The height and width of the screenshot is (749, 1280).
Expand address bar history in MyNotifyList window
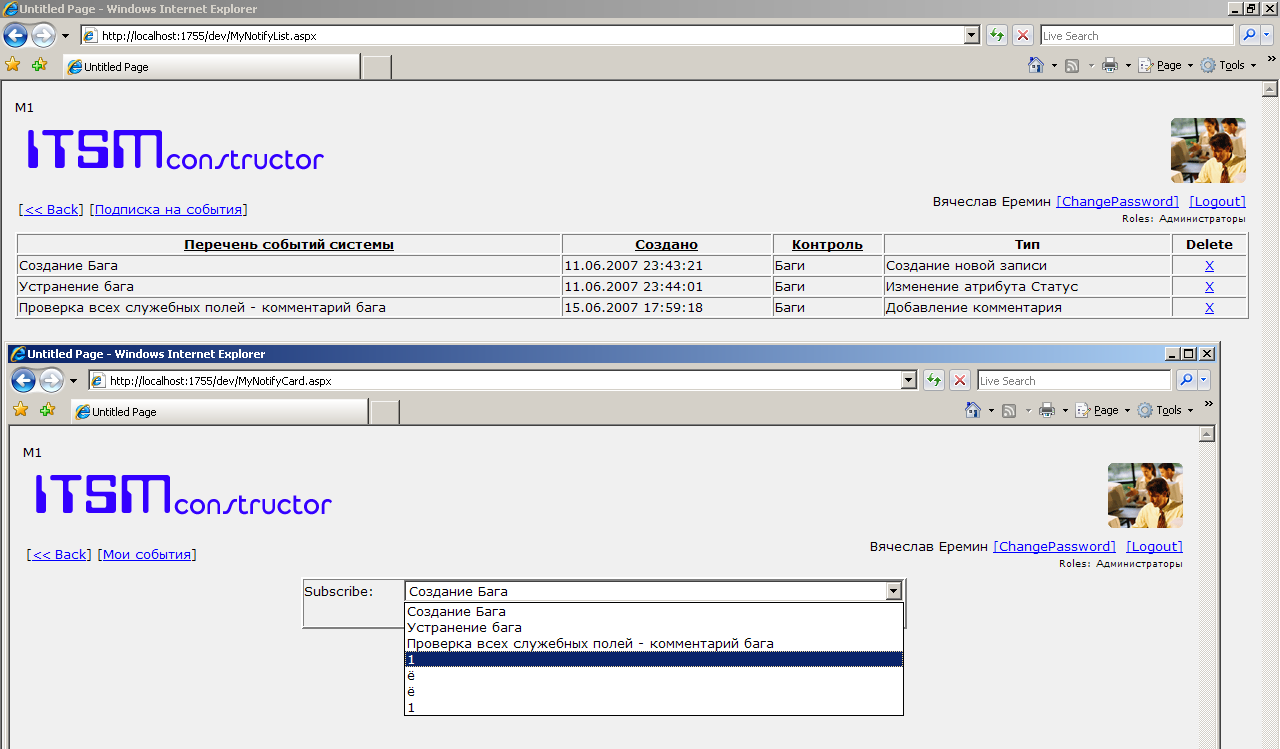971,36
